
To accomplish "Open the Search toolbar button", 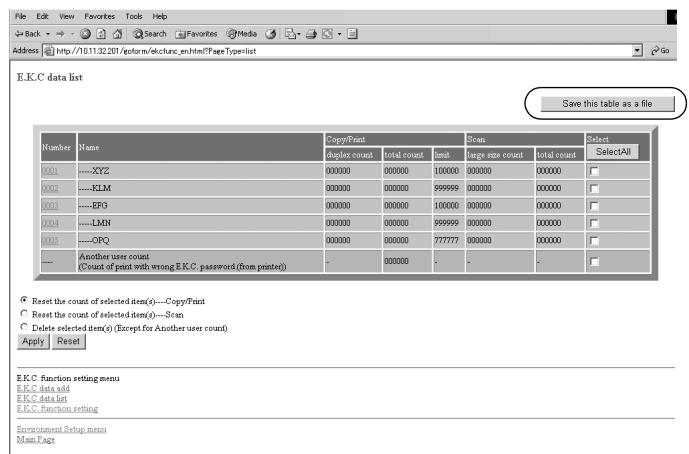I will (x=150, y=34).
